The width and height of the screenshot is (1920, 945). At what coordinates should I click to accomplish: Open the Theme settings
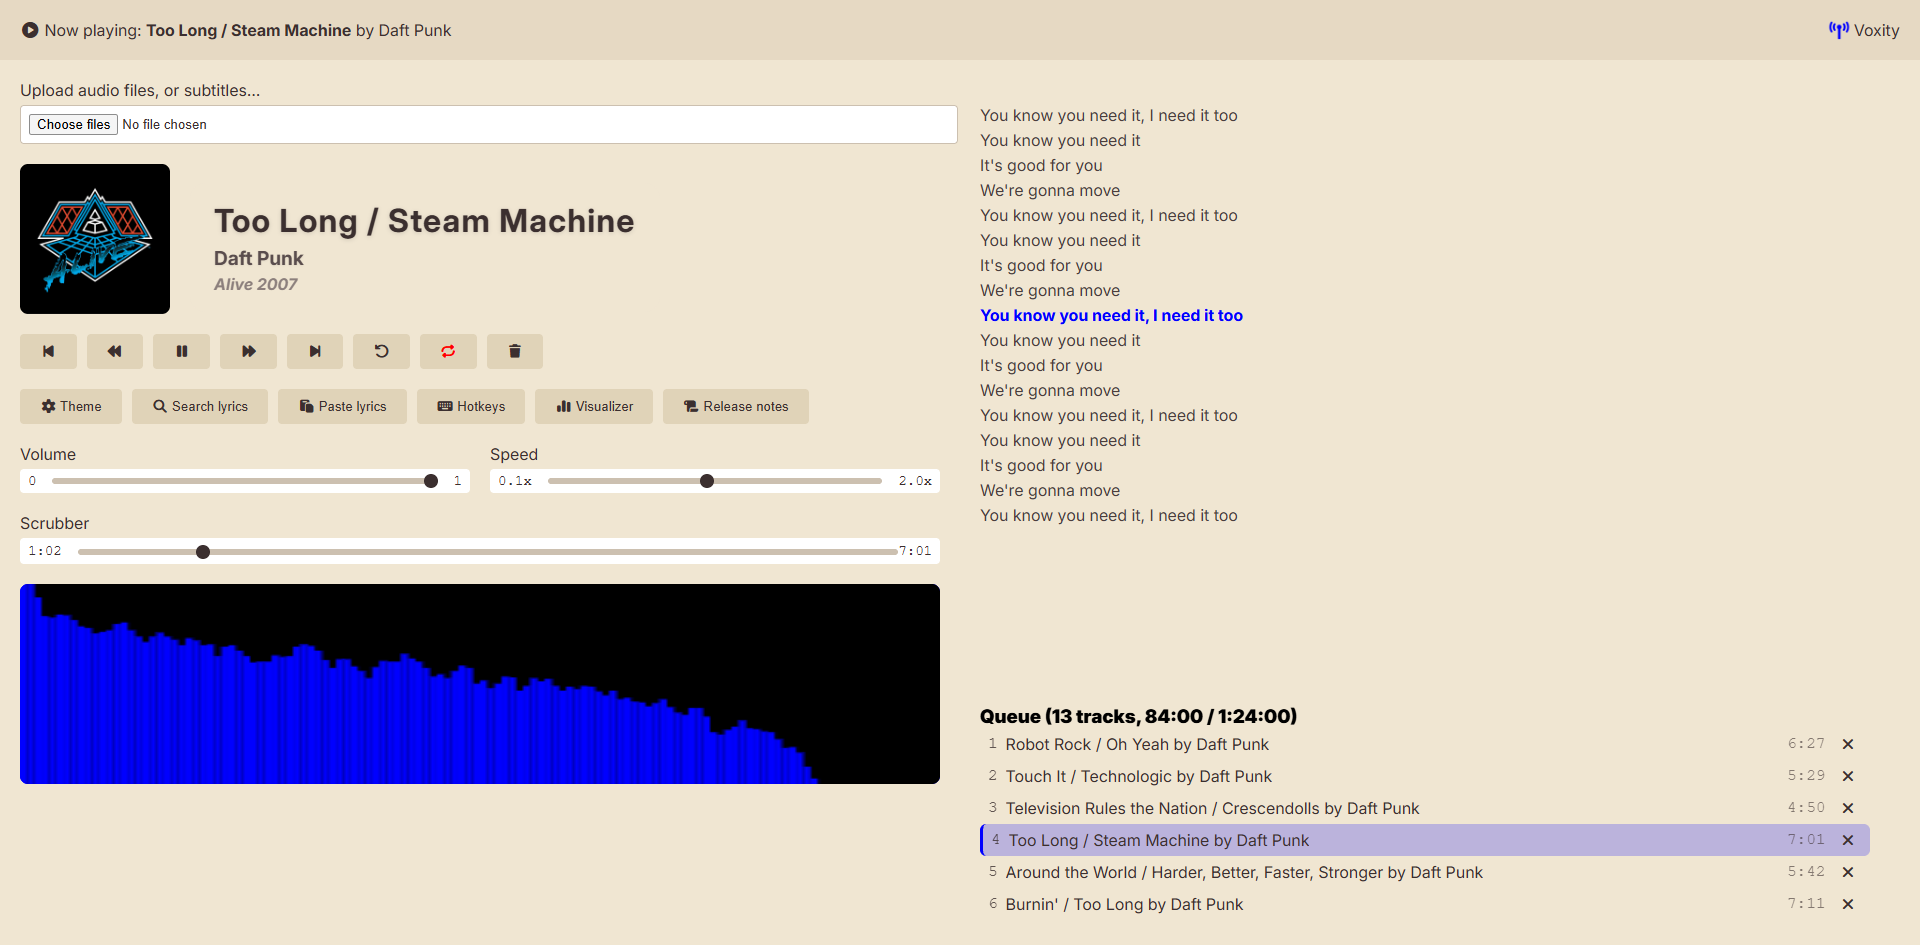pos(71,406)
